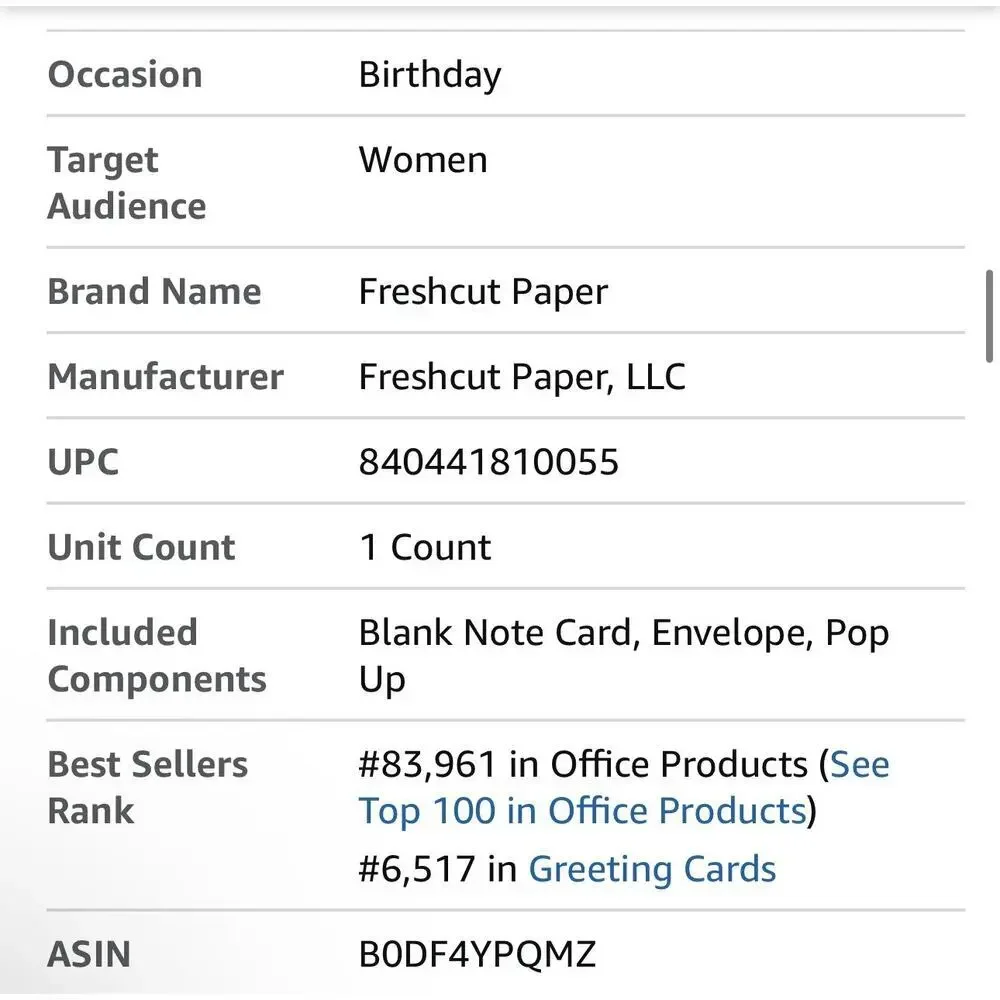
Task: Click the Unit Count label
Action: pos(142,547)
